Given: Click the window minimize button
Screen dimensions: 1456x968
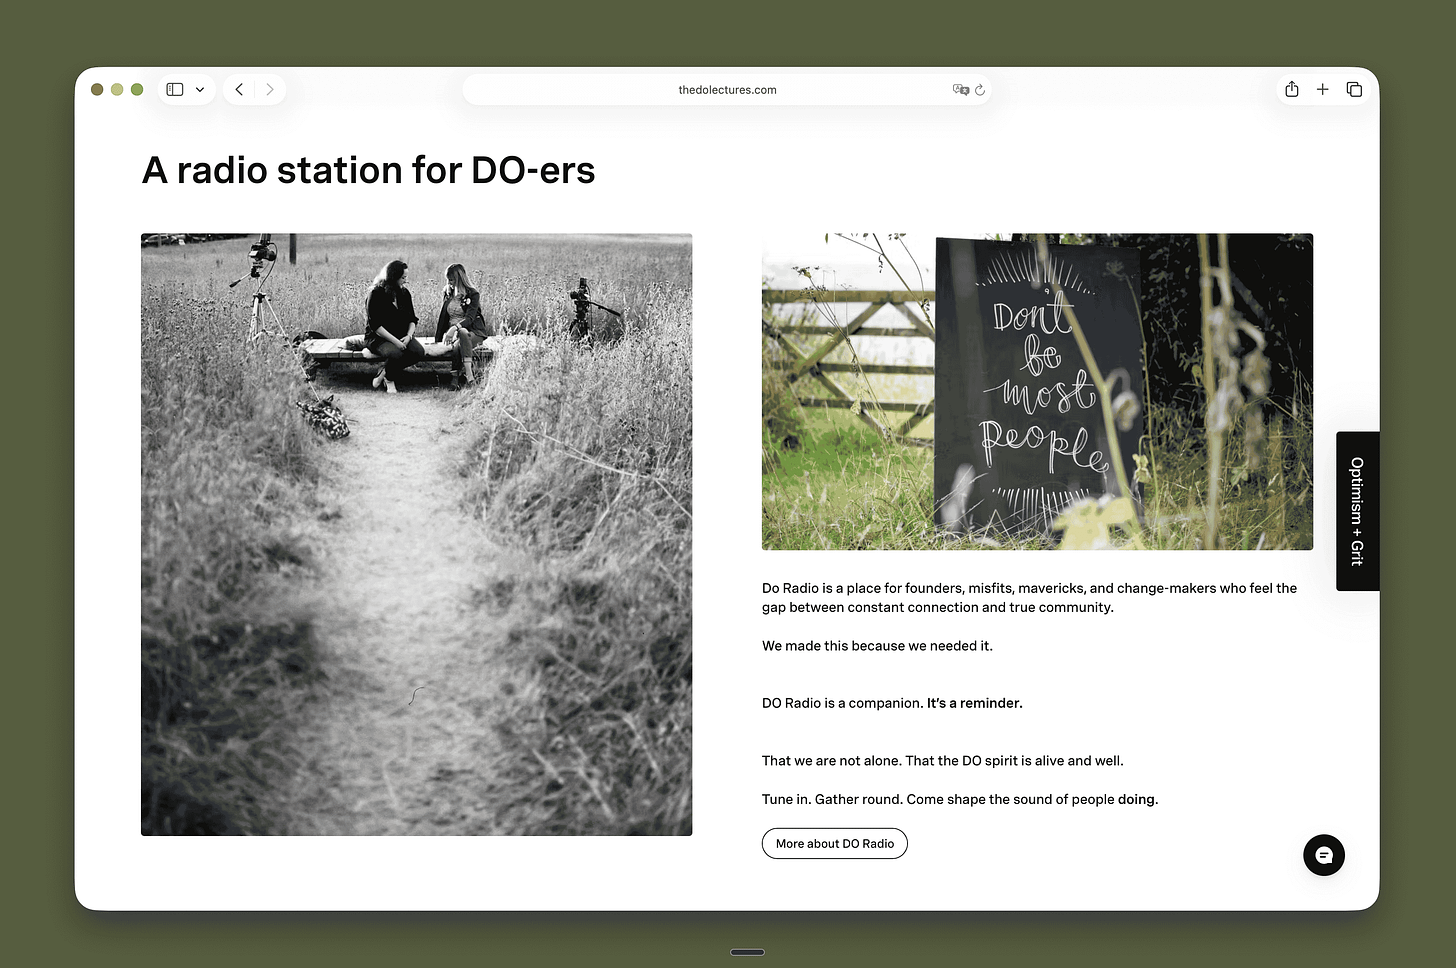Looking at the screenshot, I should [117, 90].
